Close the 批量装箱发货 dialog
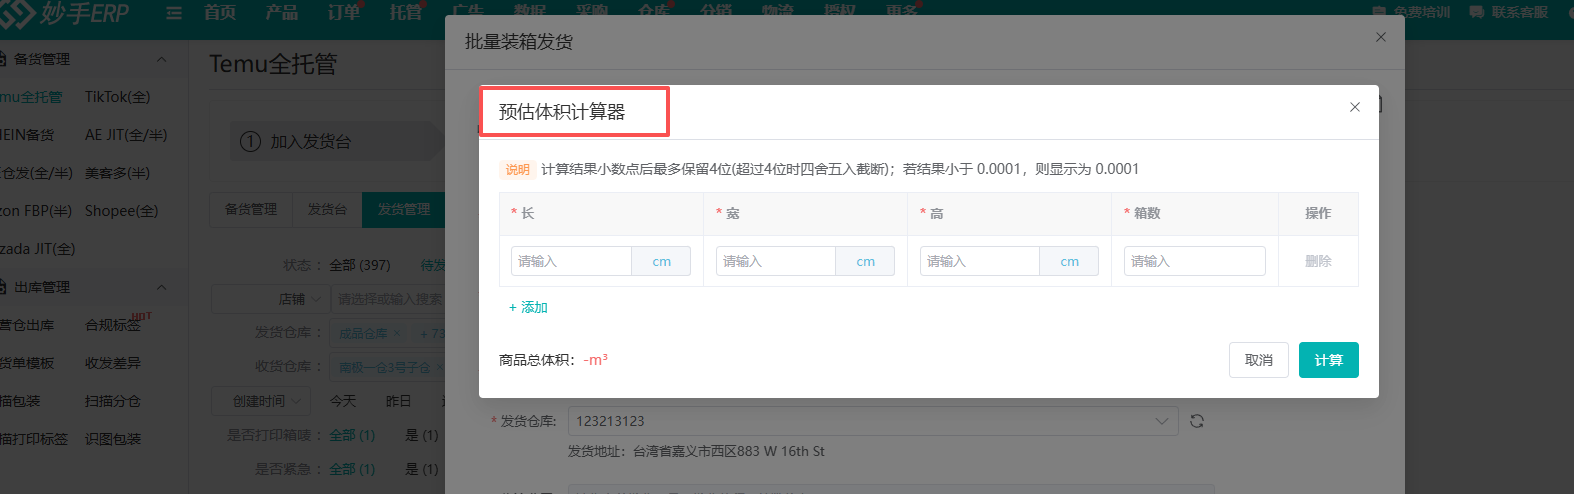Viewport: 1574px width, 494px height. [1381, 37]
